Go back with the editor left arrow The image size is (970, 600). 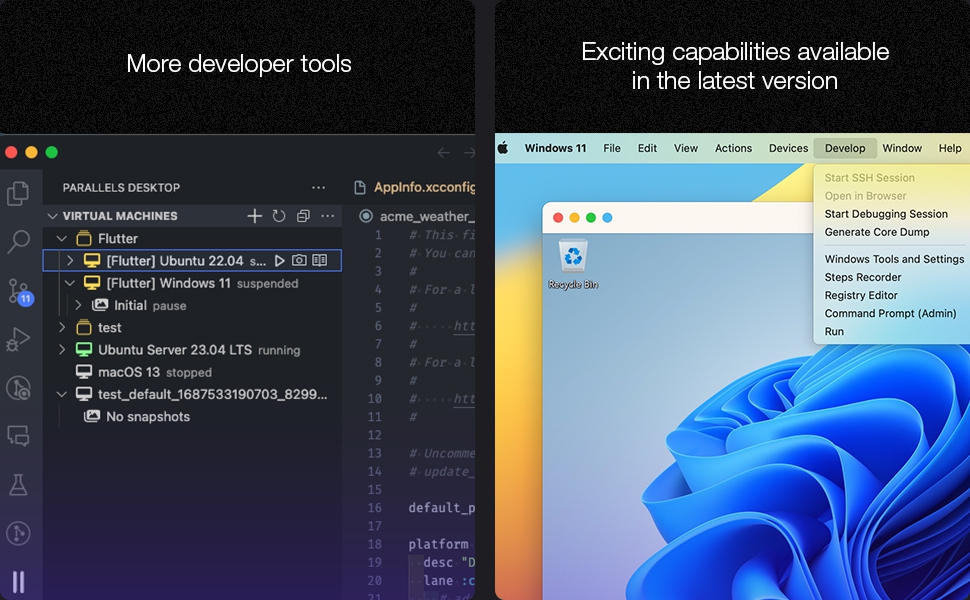(444, 153)
